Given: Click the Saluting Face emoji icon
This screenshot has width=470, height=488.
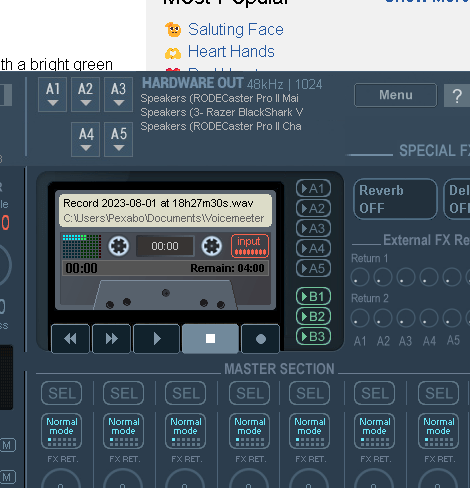Looking at the screenshot, I should point(173,30).
